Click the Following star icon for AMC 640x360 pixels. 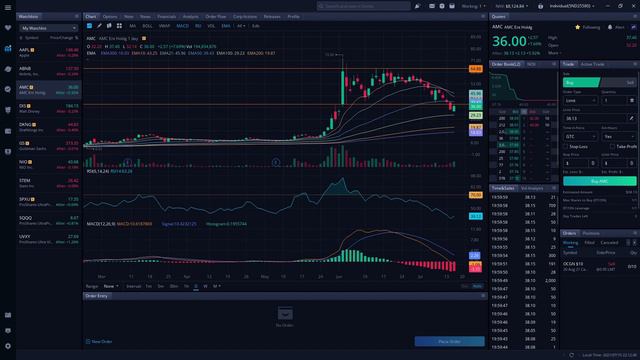pyautogui.click(x=578, y=27)
